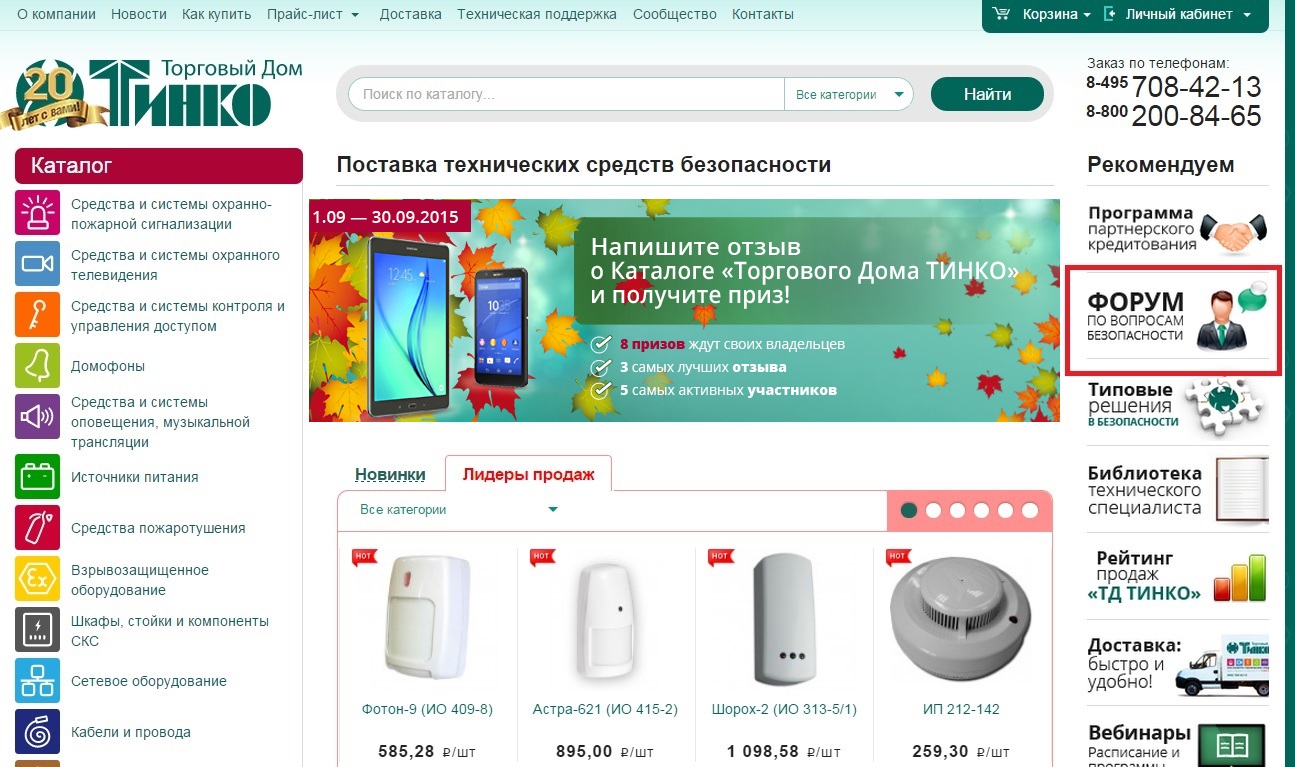
Task: Jump to the last carousel dot
Action: 1029,510
